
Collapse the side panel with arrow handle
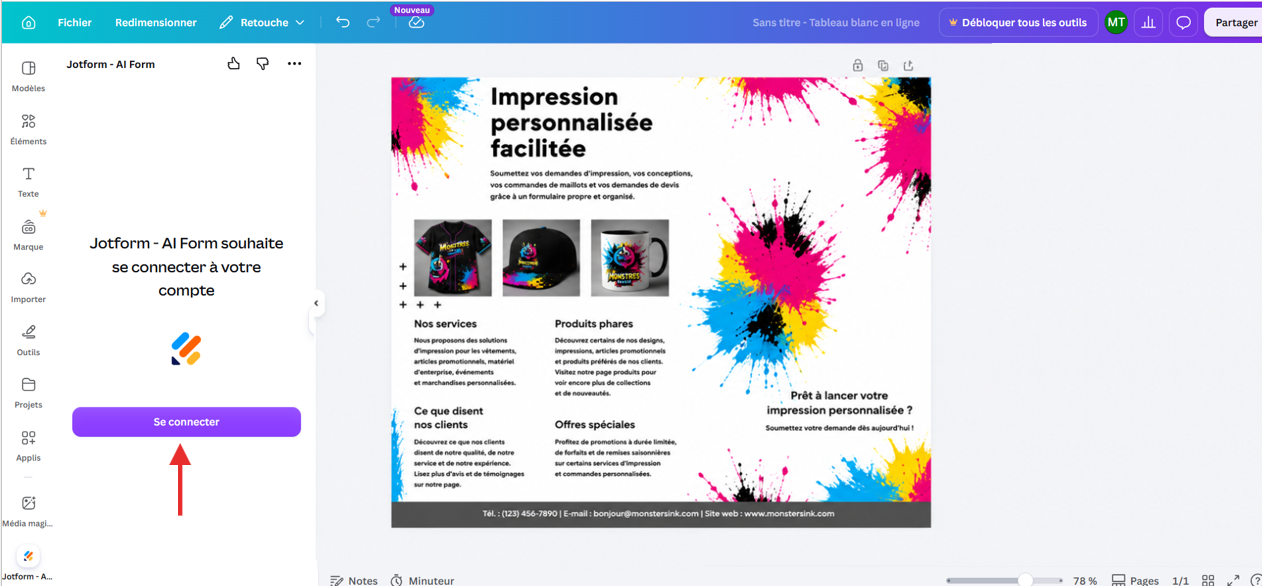point(316,303)
